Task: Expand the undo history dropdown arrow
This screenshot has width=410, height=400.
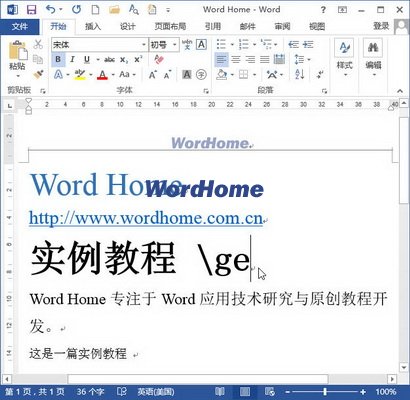Action: click(x=60, y=10)
